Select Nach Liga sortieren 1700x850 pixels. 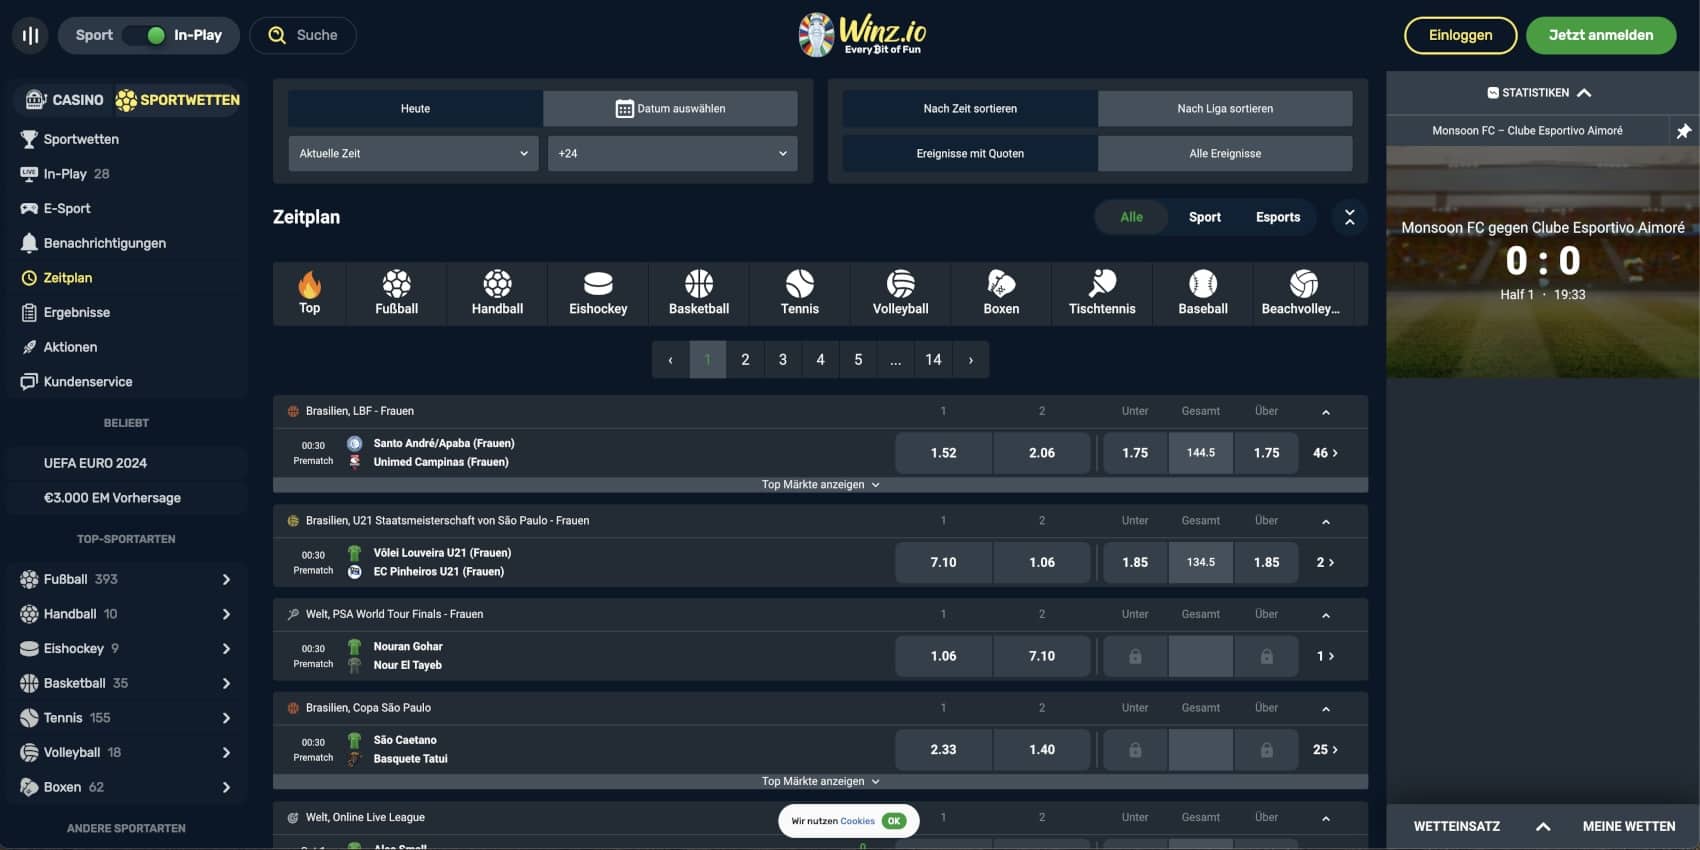click(1225, 108)
